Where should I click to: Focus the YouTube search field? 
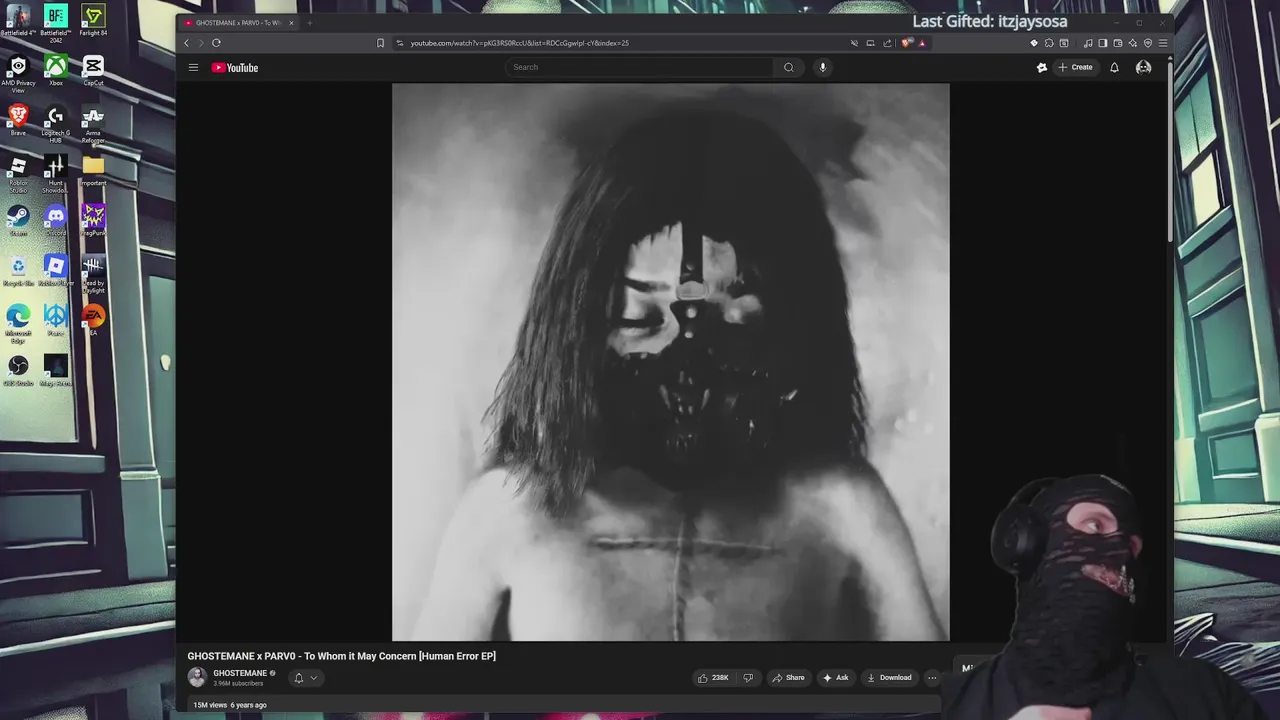639,67
